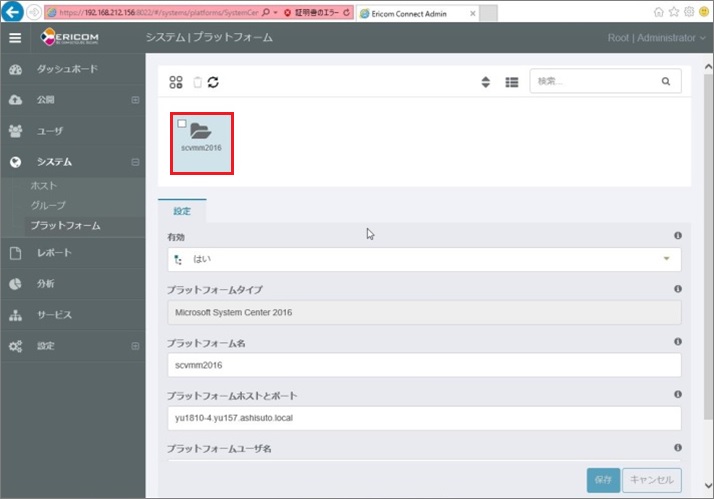
Task: Switch to list view icon
Action: [x=512, y=82]
